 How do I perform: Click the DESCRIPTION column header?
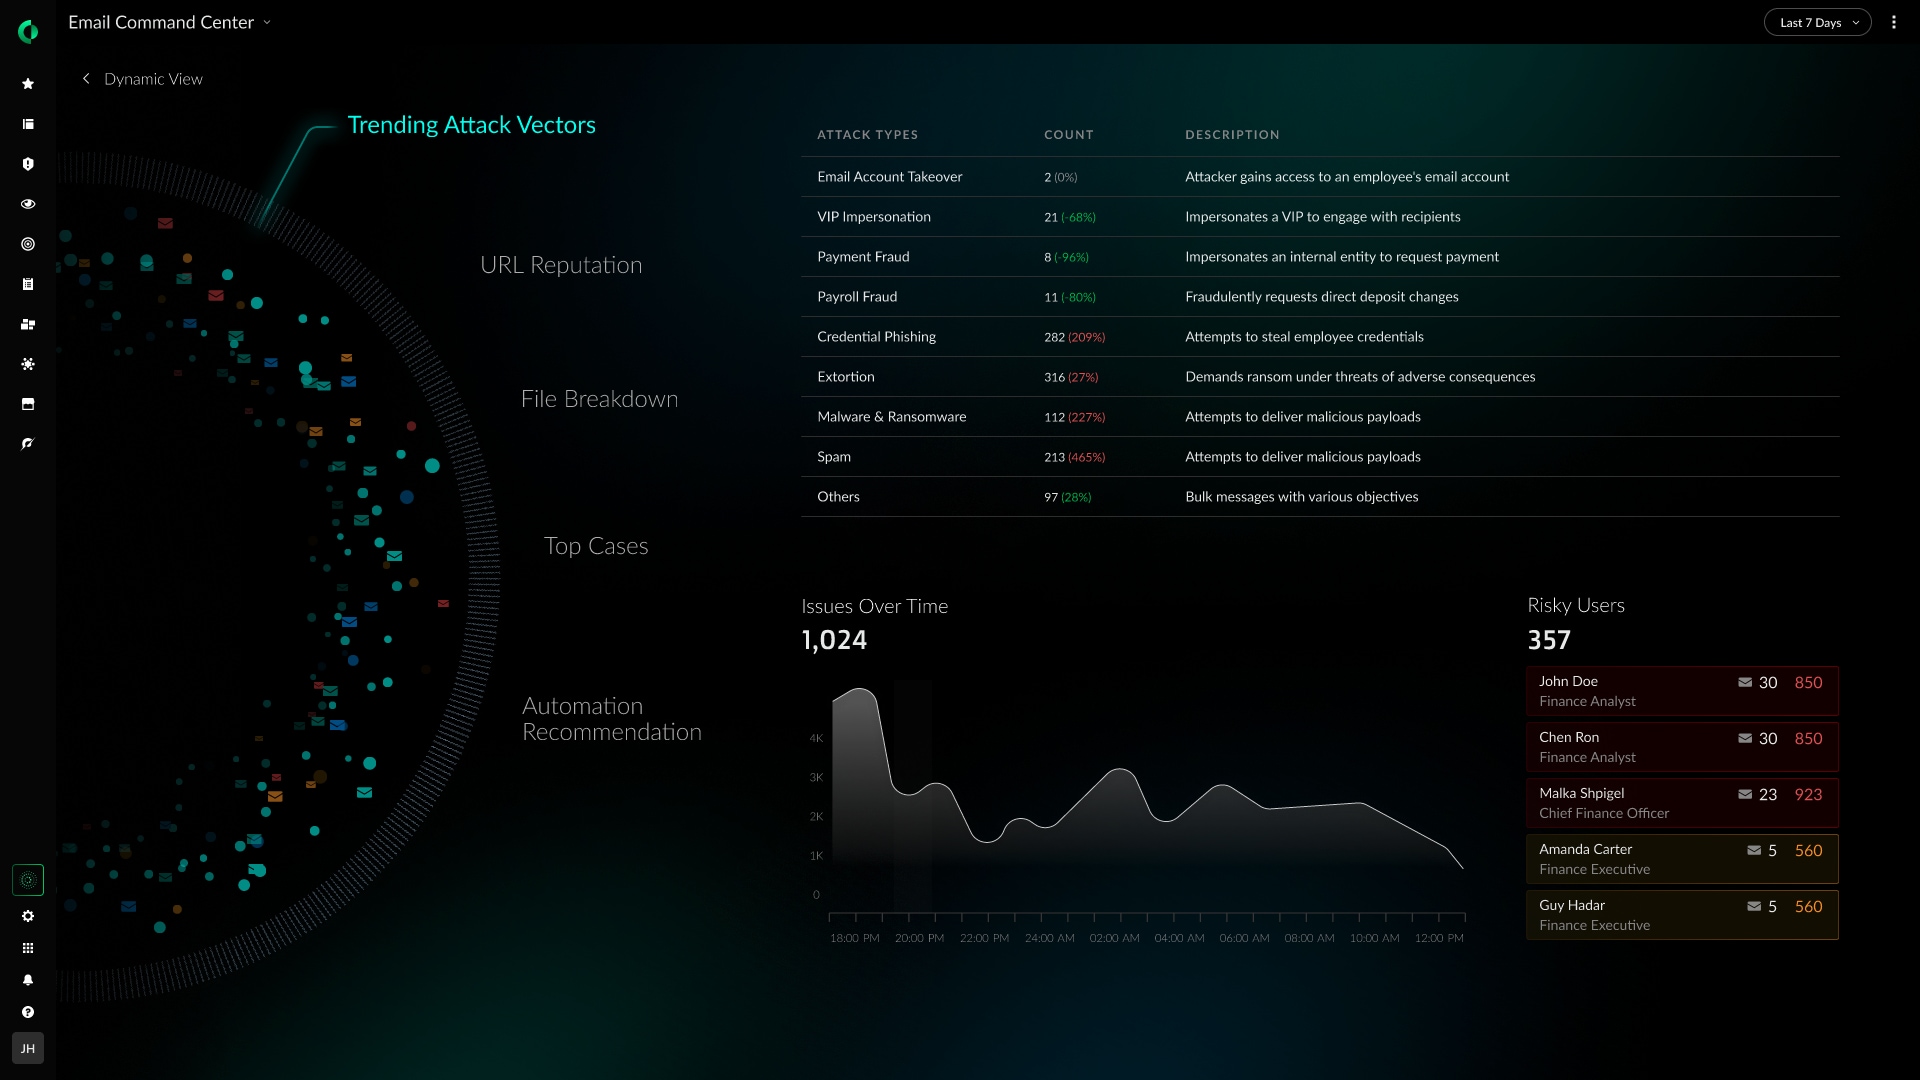1232,135
